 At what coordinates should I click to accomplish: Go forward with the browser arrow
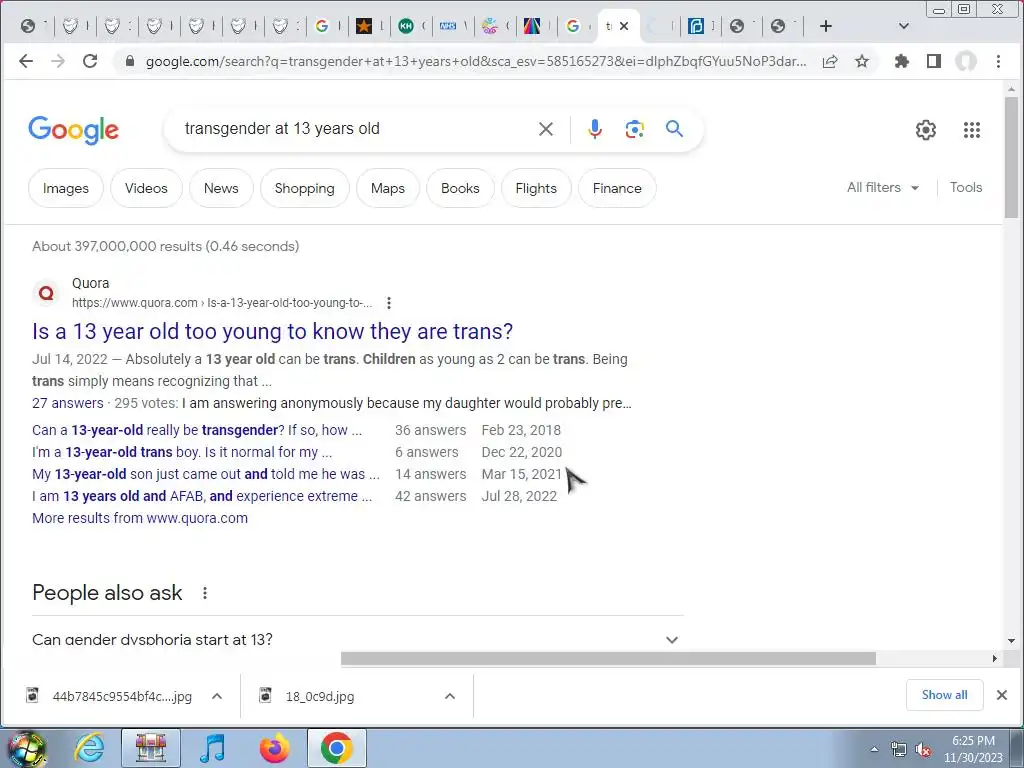pos(58,61)
